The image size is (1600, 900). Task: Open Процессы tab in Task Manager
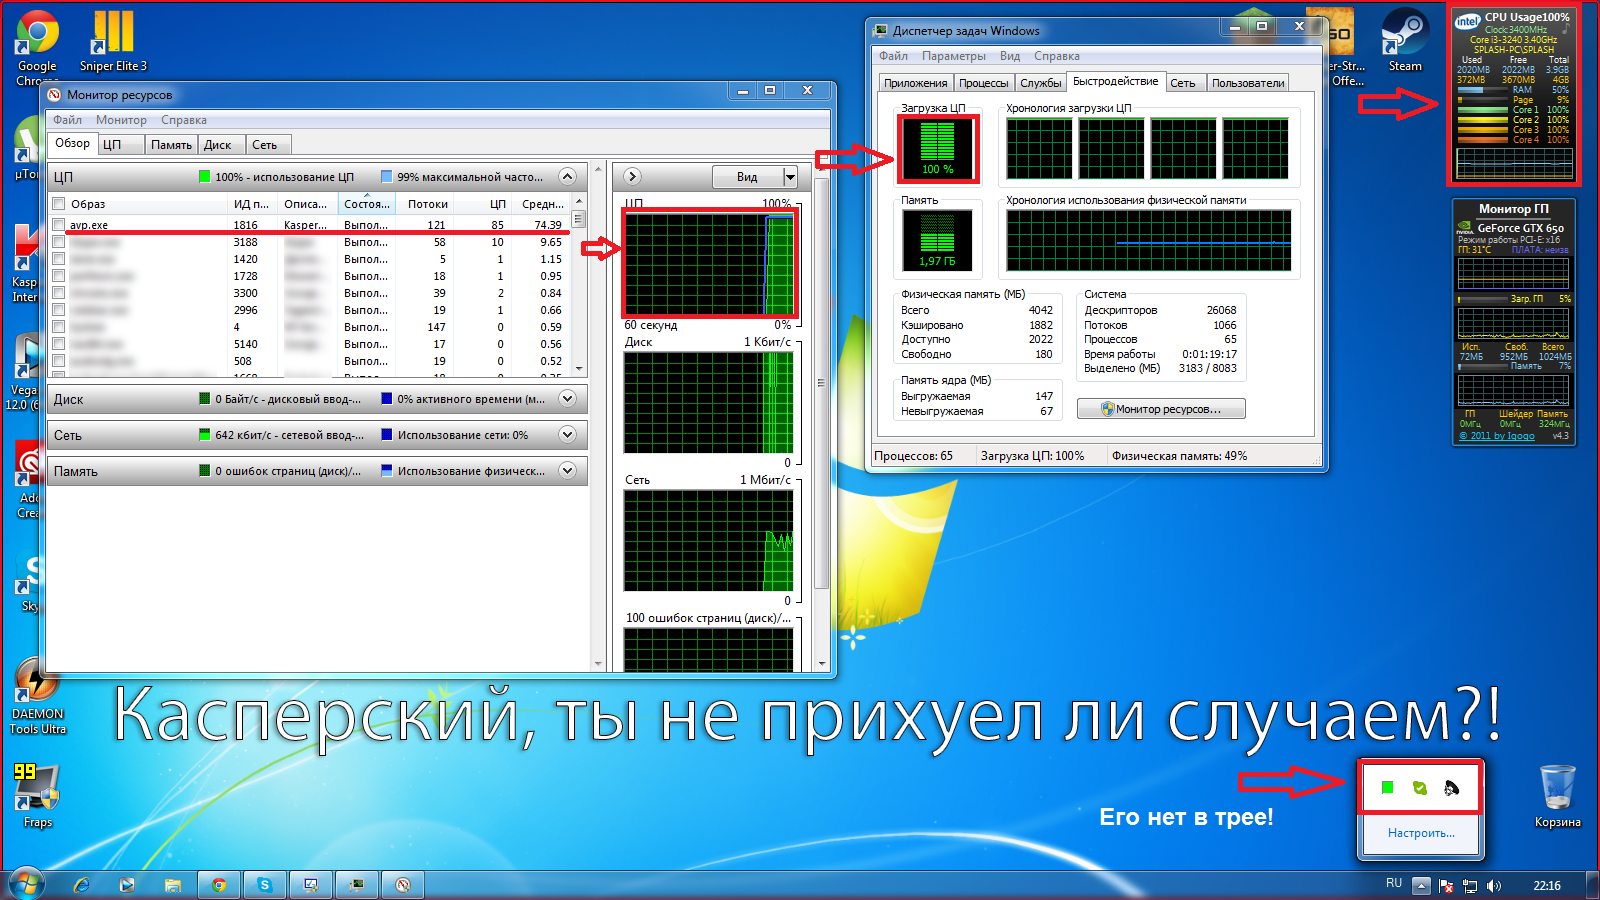pyautogui.click(x=984, y=83)
